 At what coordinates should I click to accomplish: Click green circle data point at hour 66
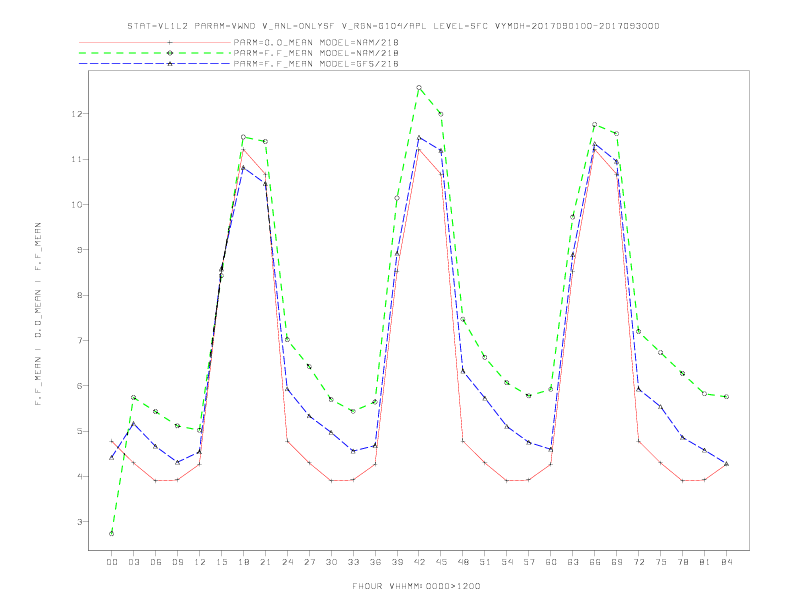pyautogui.click(x=595, y=125)
